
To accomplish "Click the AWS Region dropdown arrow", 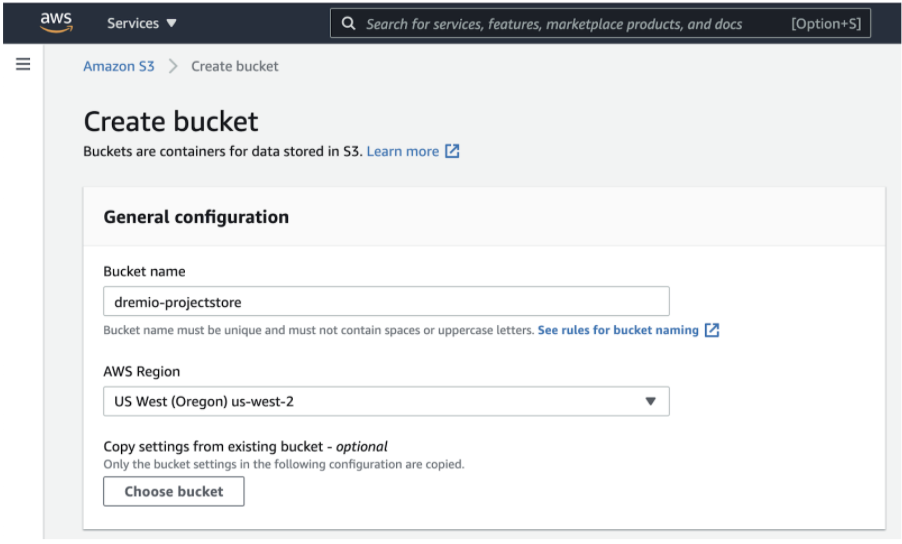I will (x=650, y=401).
